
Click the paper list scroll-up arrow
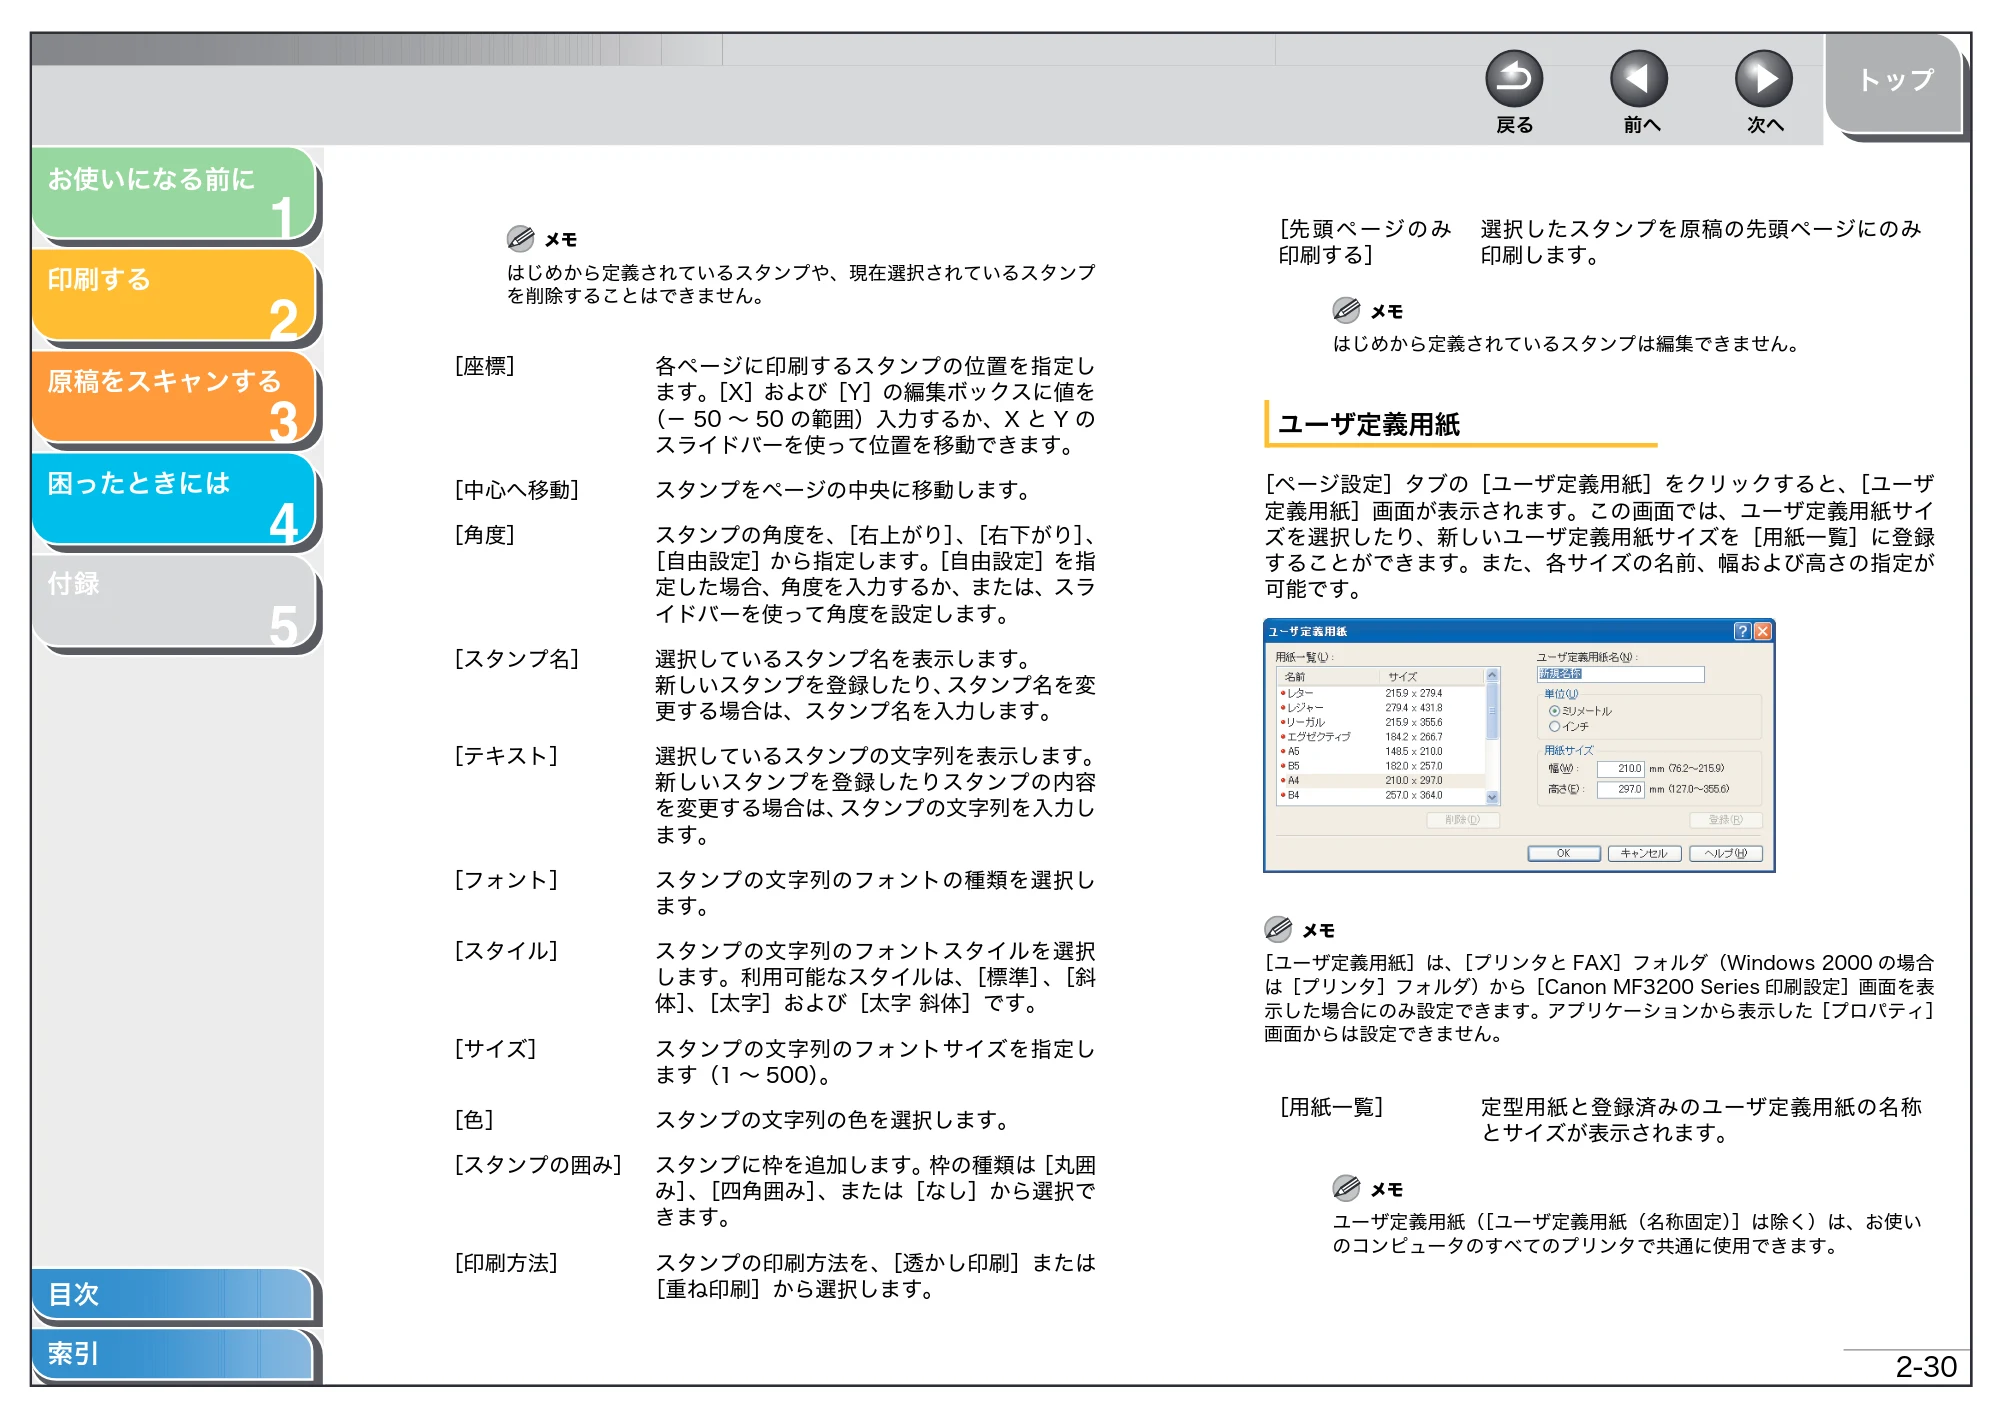pyautogui.click(x=1492, y=676)
